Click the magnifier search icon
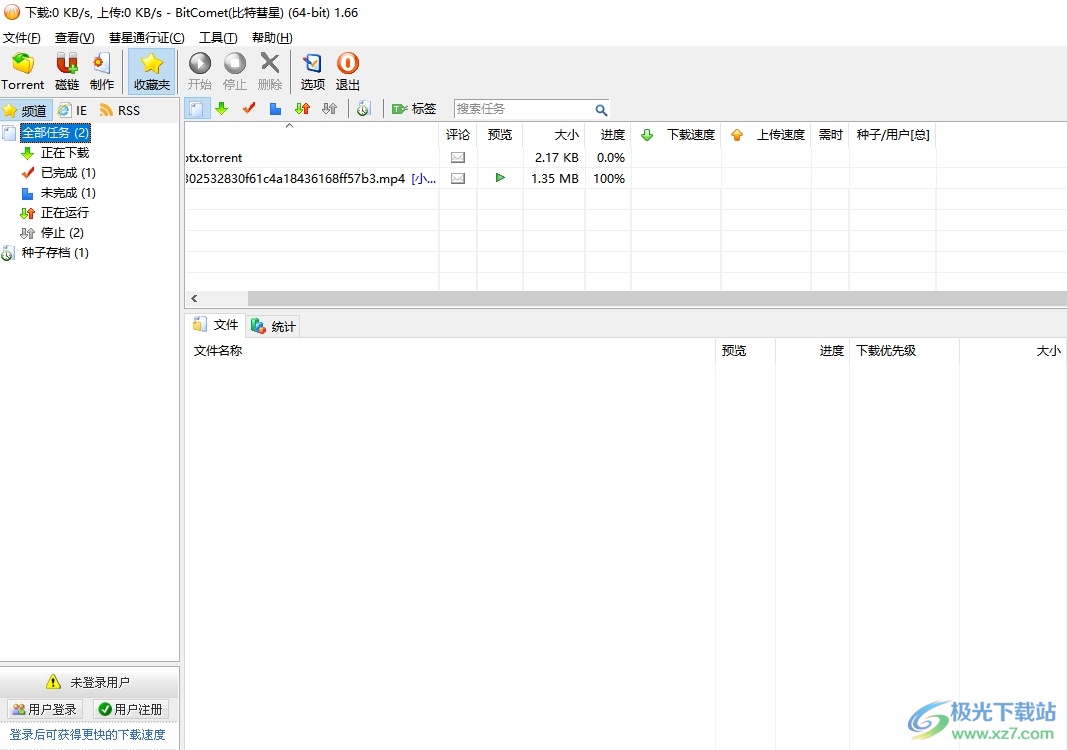 pos(601,110)
